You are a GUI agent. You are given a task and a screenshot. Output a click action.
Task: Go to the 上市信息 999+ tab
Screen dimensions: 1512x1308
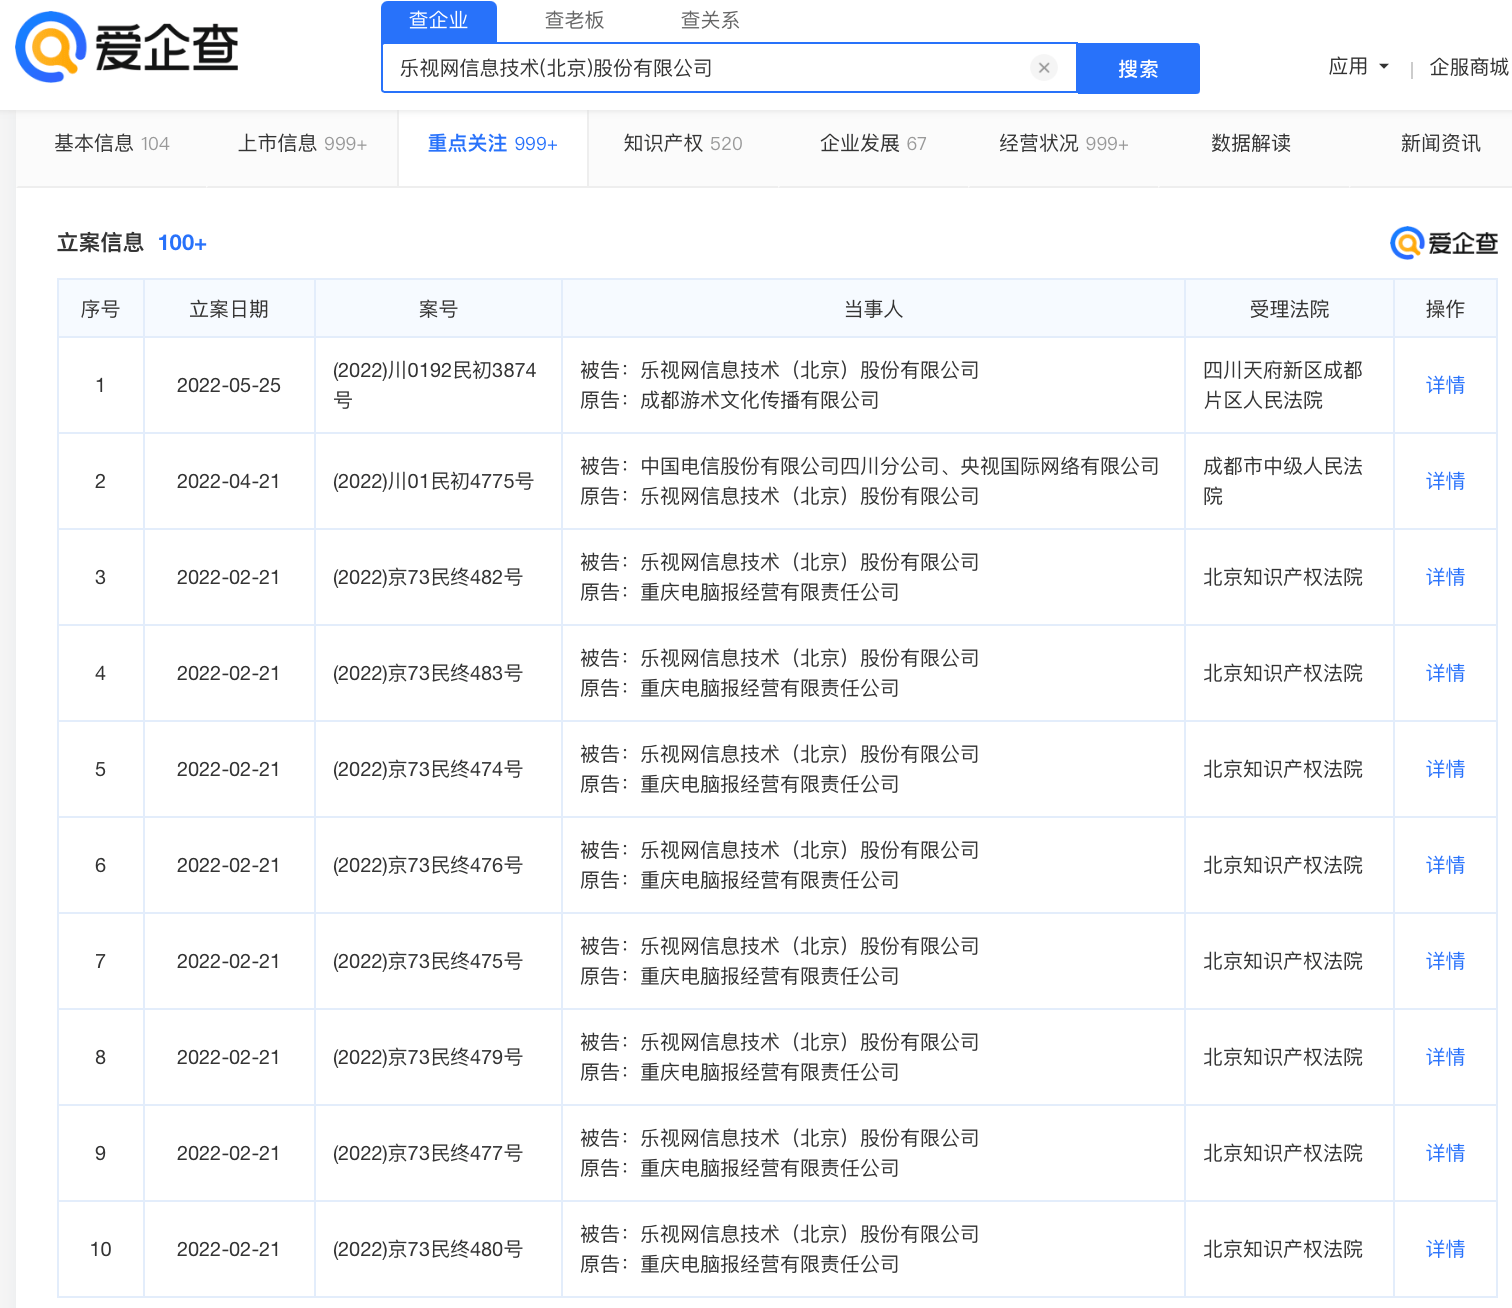[x=302, y=144]
